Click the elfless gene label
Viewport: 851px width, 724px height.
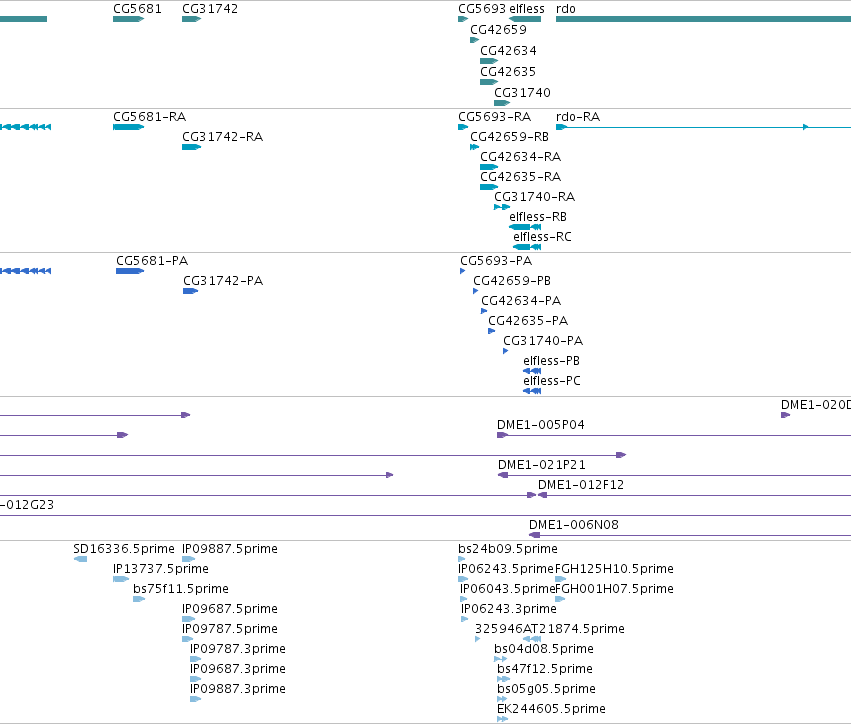527,9
